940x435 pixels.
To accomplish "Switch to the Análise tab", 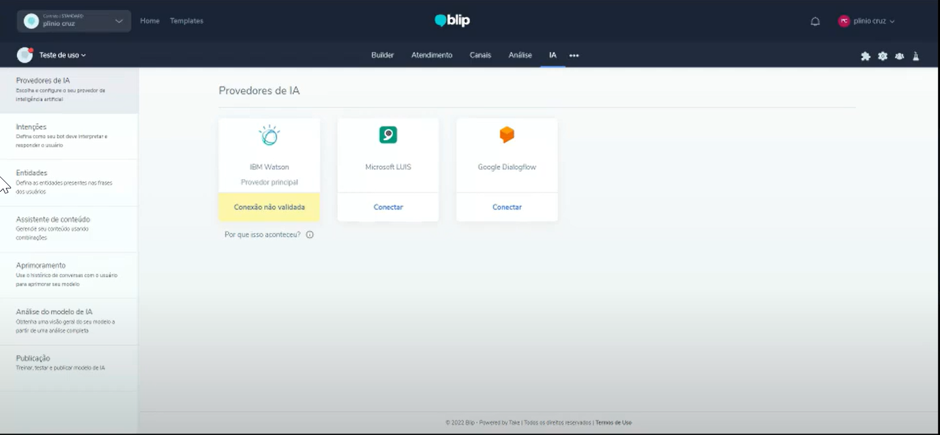I will pyautogui.click(x=520, y=55).
